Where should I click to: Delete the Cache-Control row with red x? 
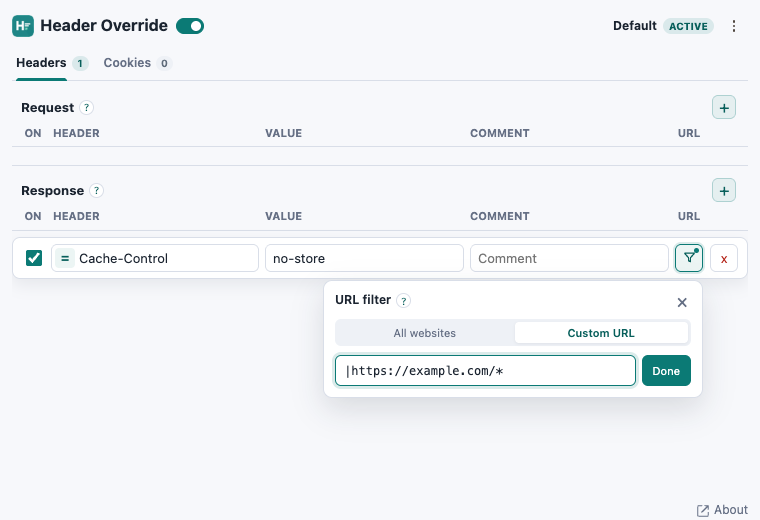(724, 258)
